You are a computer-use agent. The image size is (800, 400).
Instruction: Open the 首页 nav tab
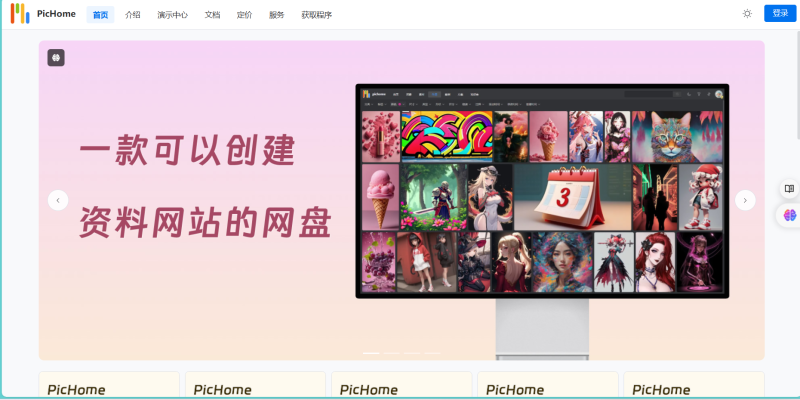coord(101,15)
